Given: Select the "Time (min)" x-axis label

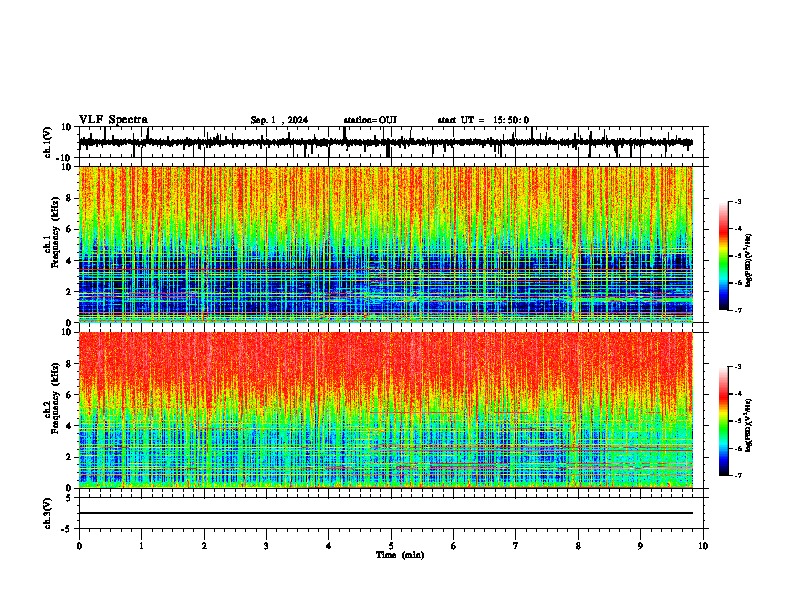Looking at the screenshot, I should click(400, 555).
